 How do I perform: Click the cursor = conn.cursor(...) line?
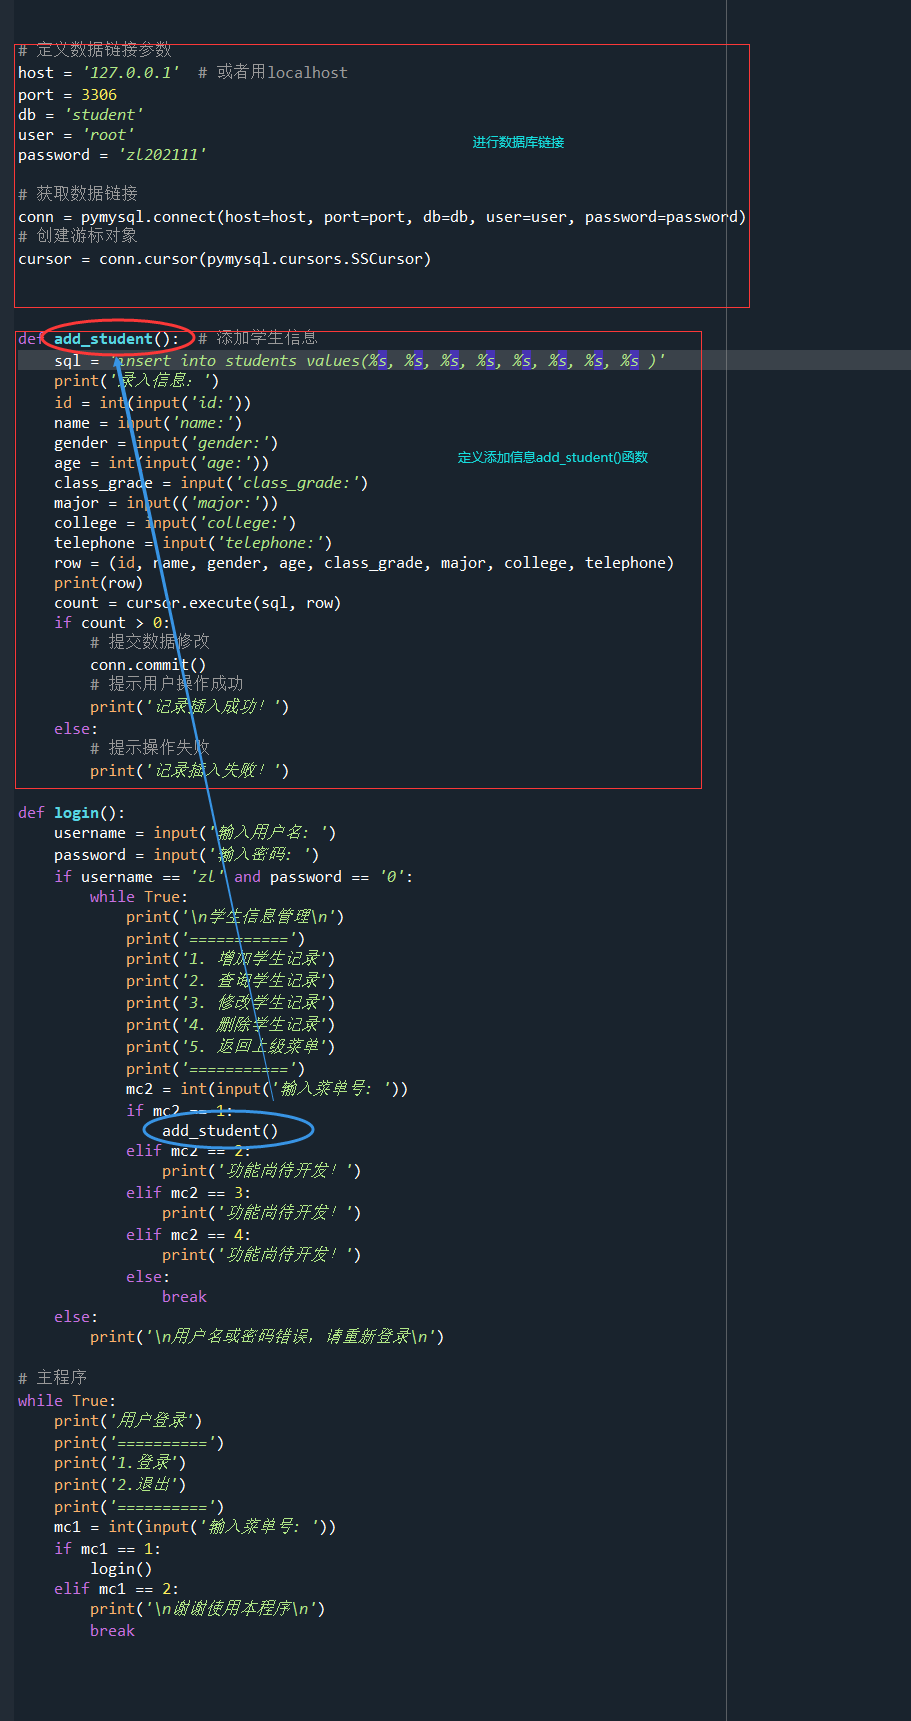[225, 259]
